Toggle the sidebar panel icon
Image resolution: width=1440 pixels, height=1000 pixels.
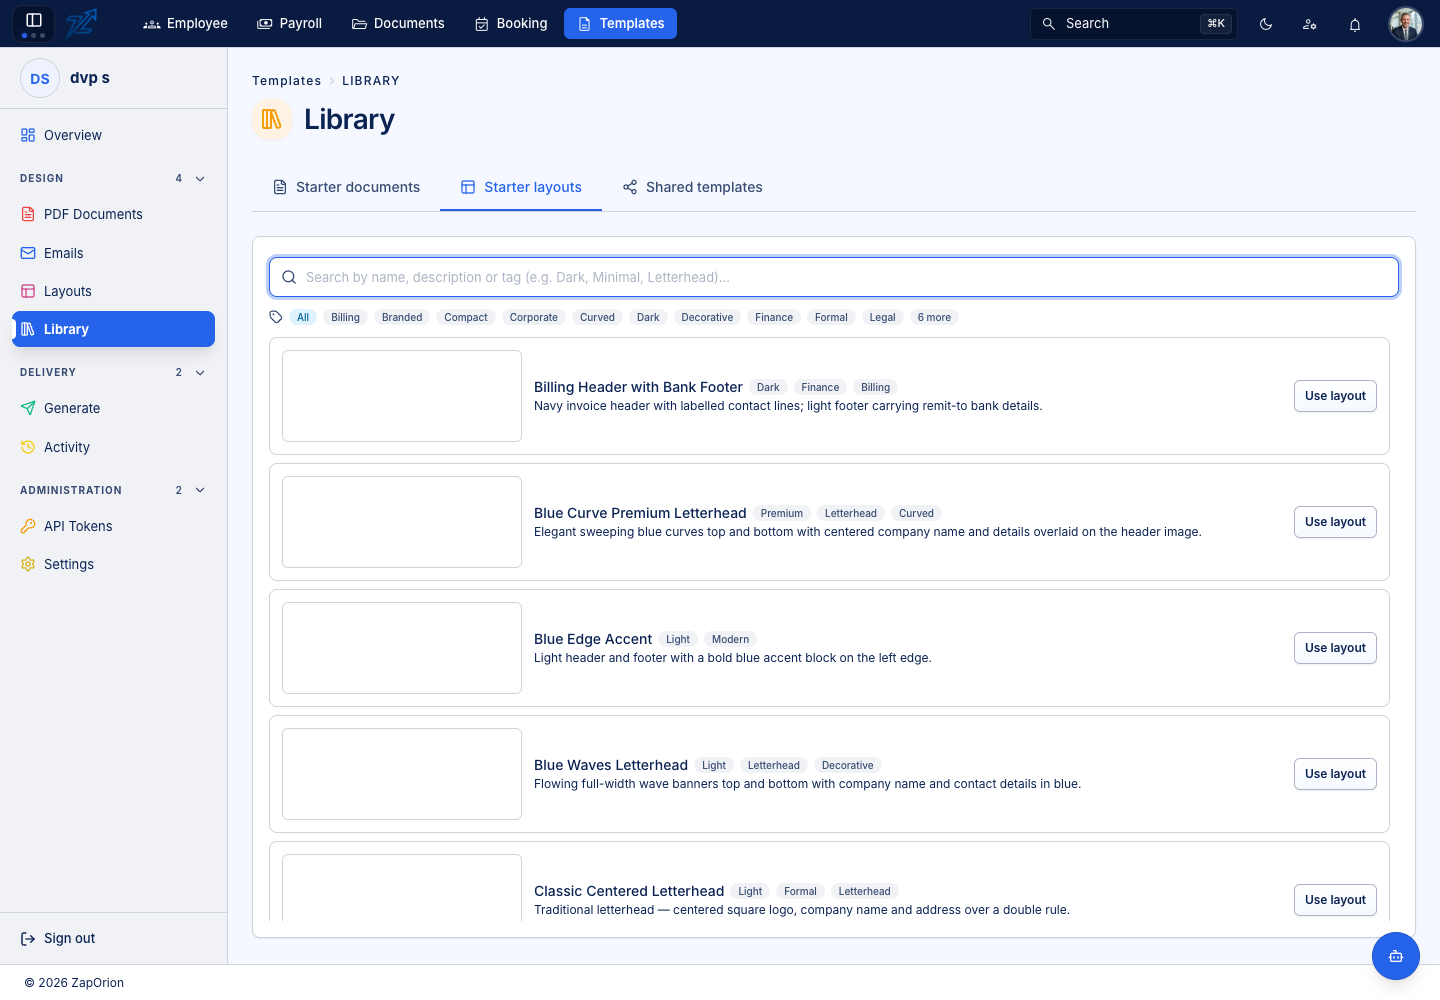click(33, 21)
